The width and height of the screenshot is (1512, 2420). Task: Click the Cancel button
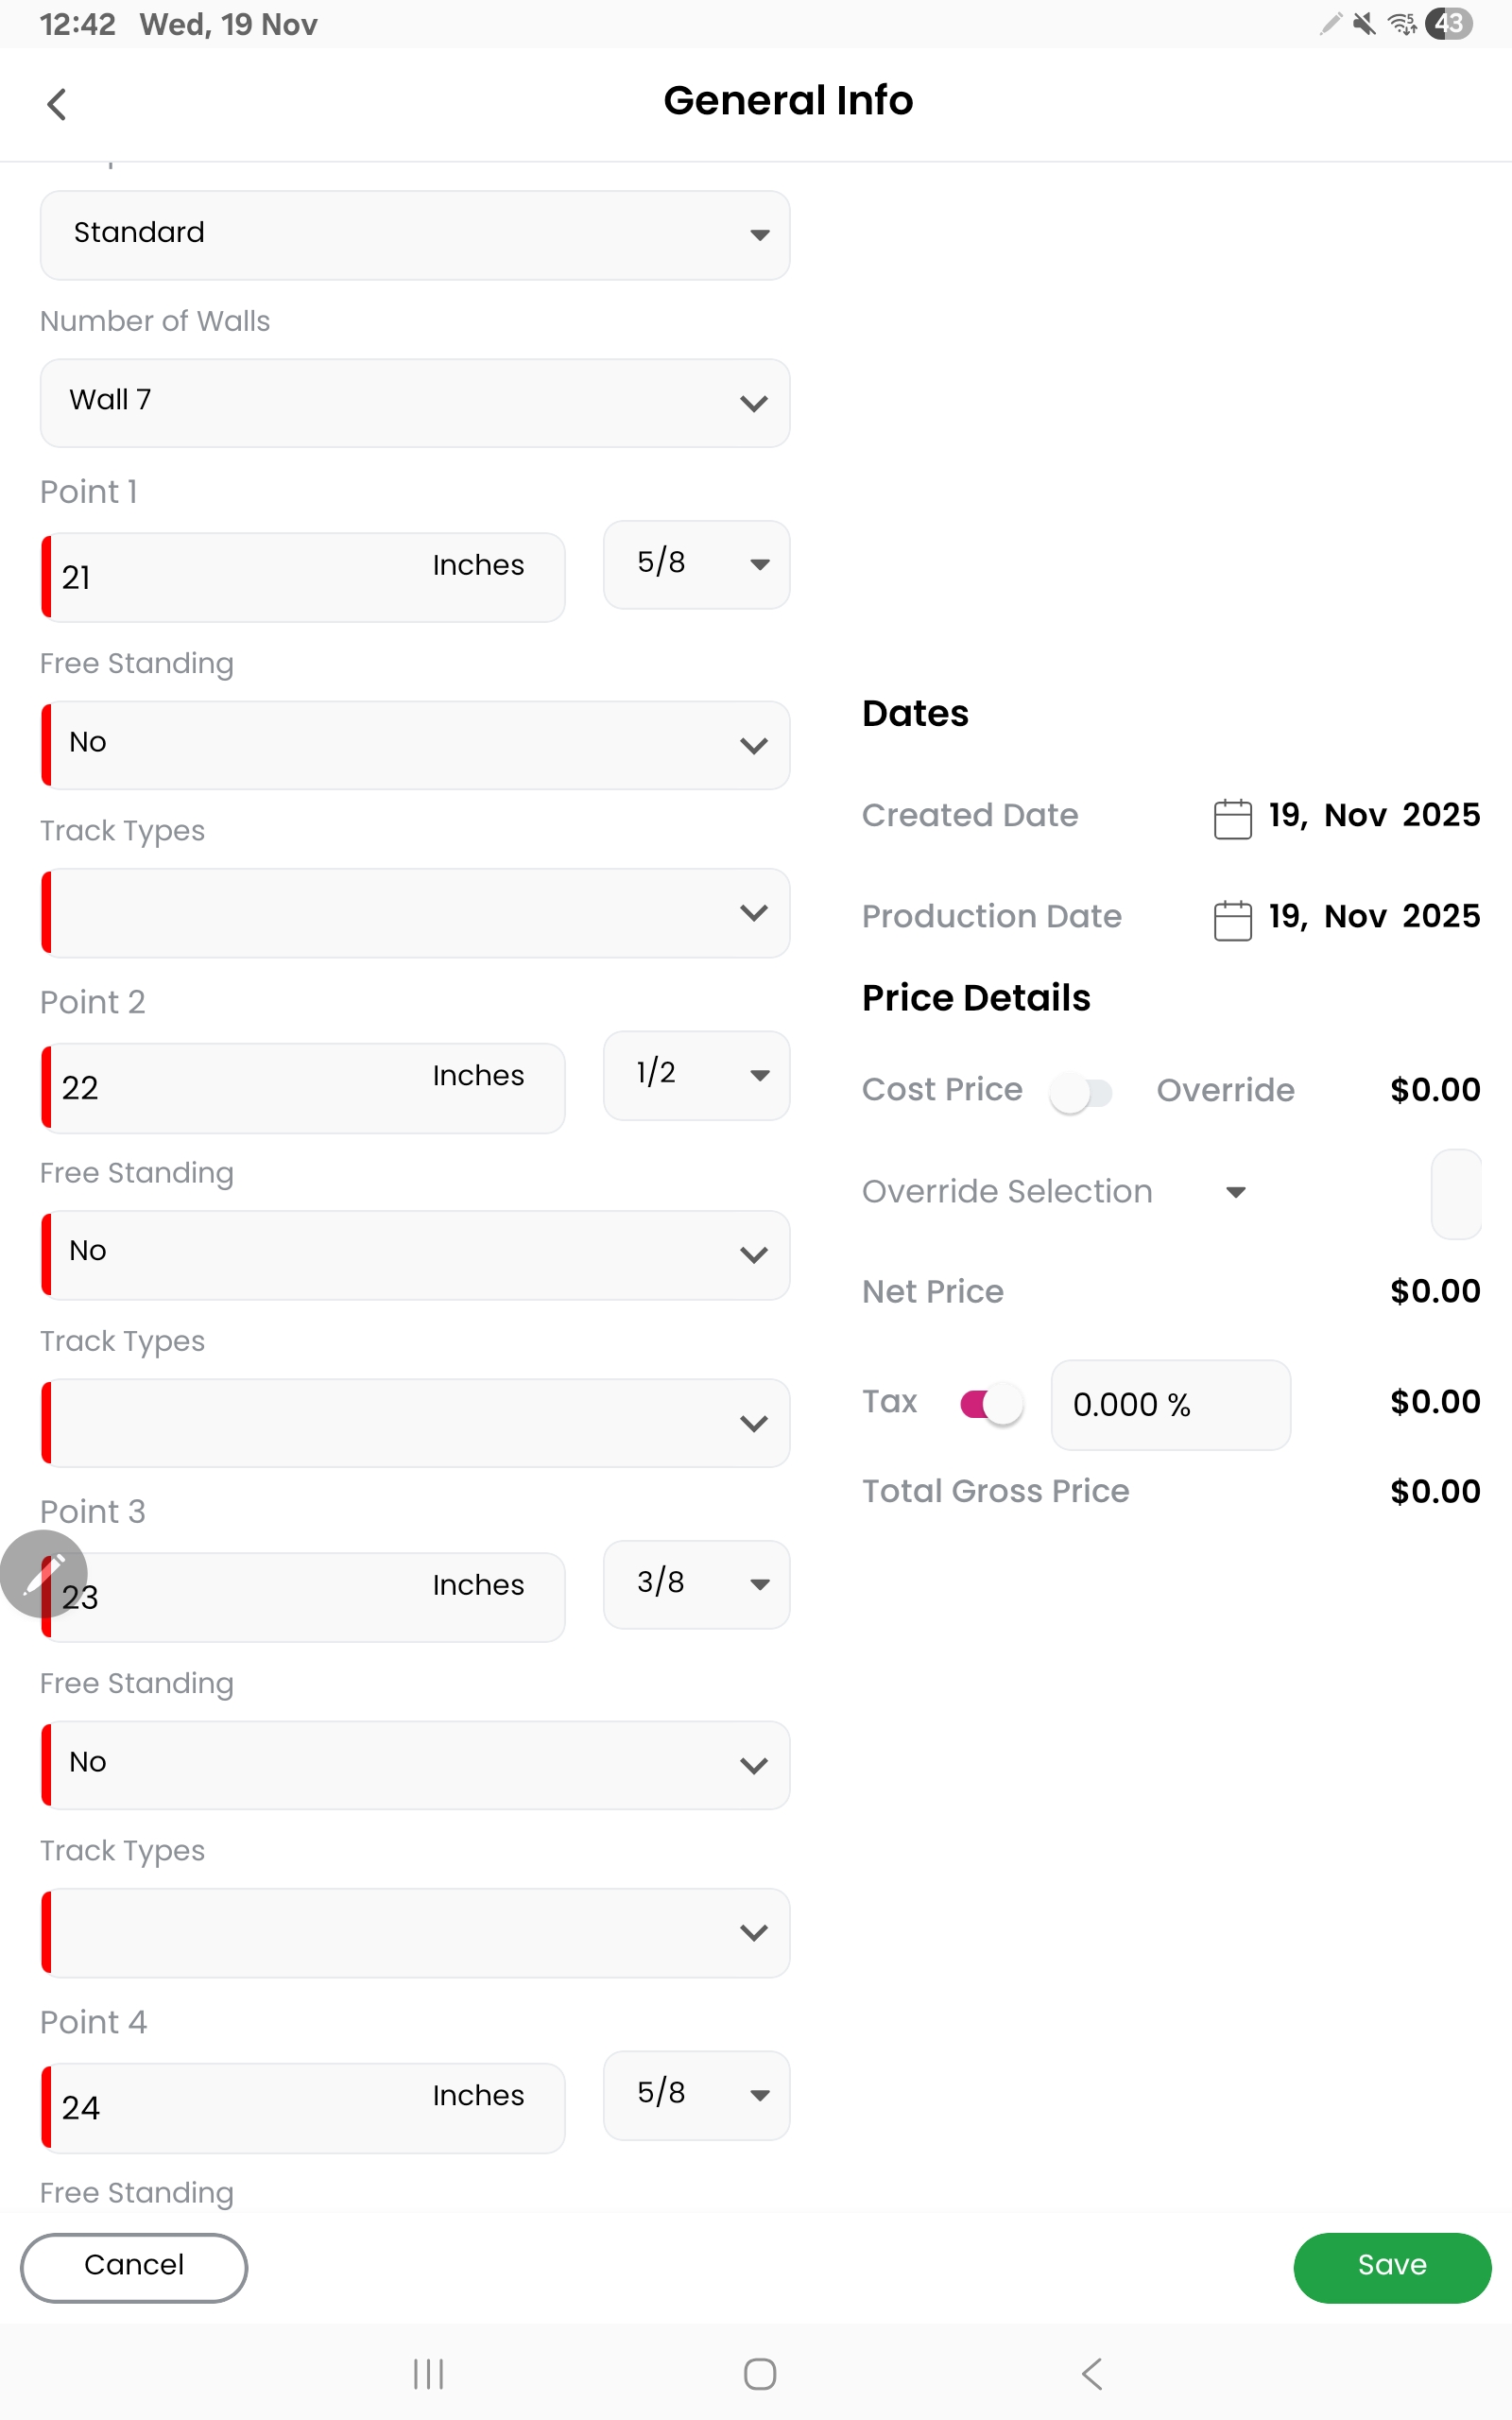(x=134, y=2266)
